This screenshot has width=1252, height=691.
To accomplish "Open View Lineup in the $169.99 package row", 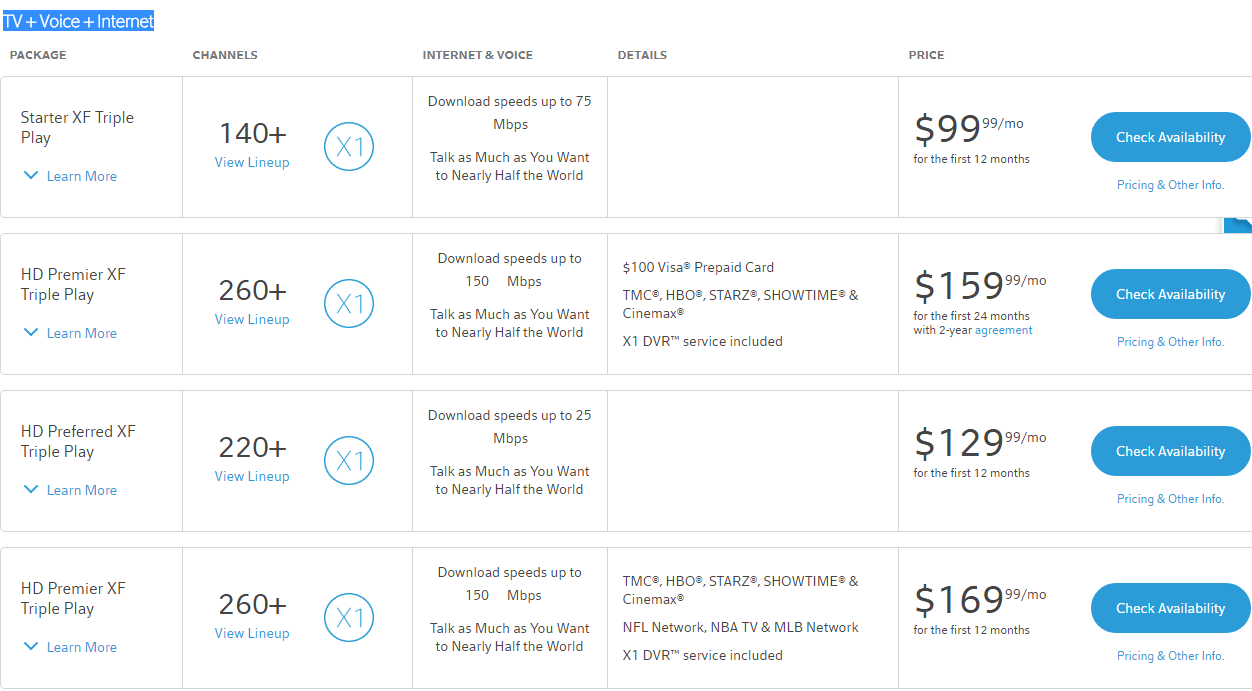I will pos(252,633).
